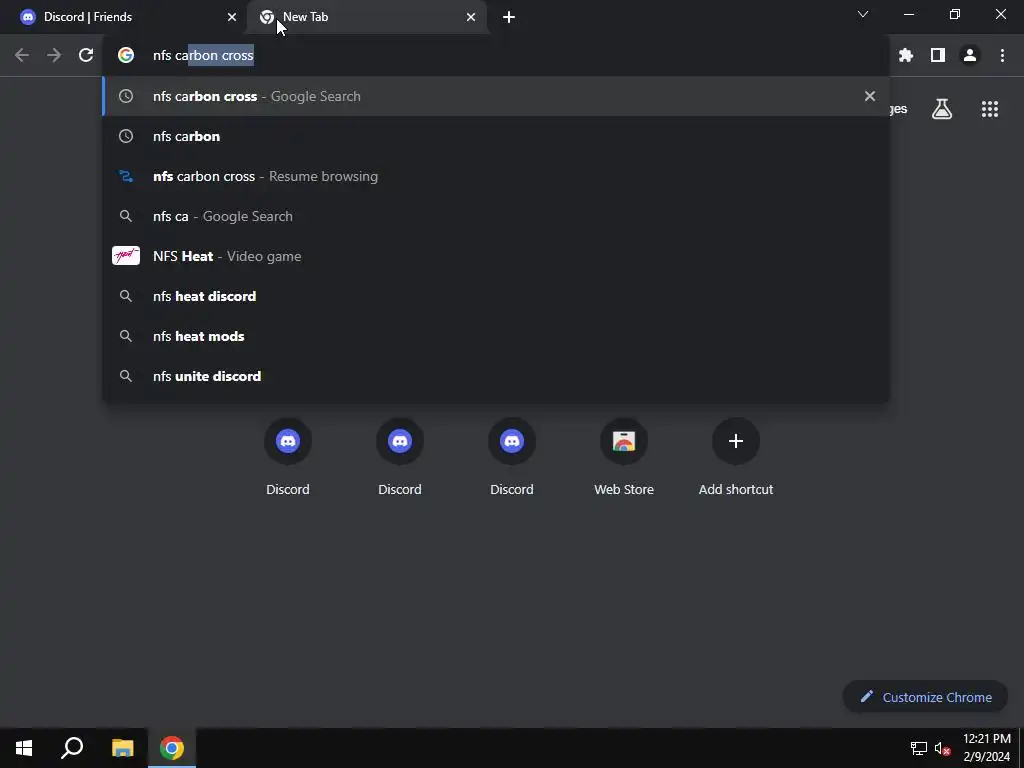Open the Windows Start menu
This screenshot has width=1024, height=768.
(x=24, y=748)
